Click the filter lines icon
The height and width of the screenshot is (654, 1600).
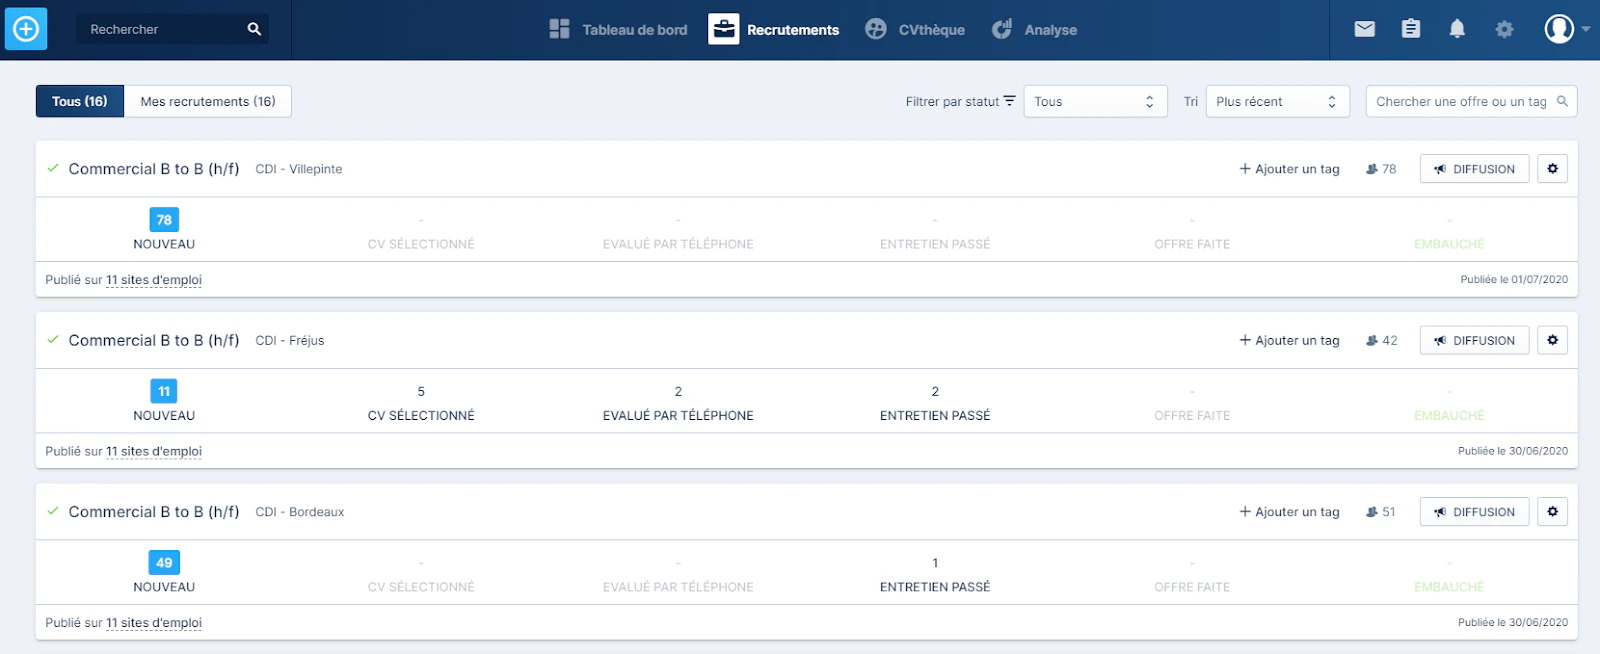tap(1009, 100)
